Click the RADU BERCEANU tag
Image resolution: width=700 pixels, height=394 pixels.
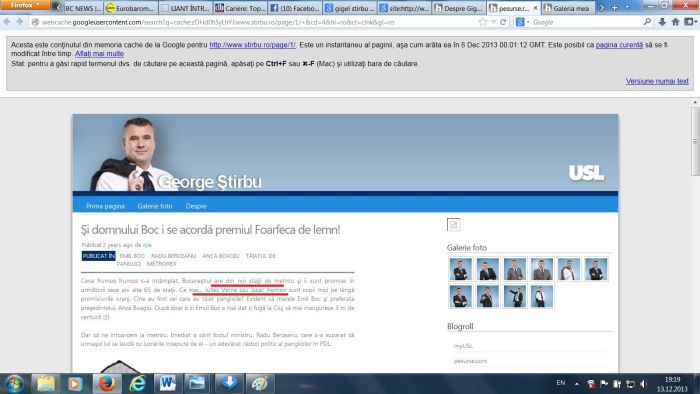tap(174, 256)
